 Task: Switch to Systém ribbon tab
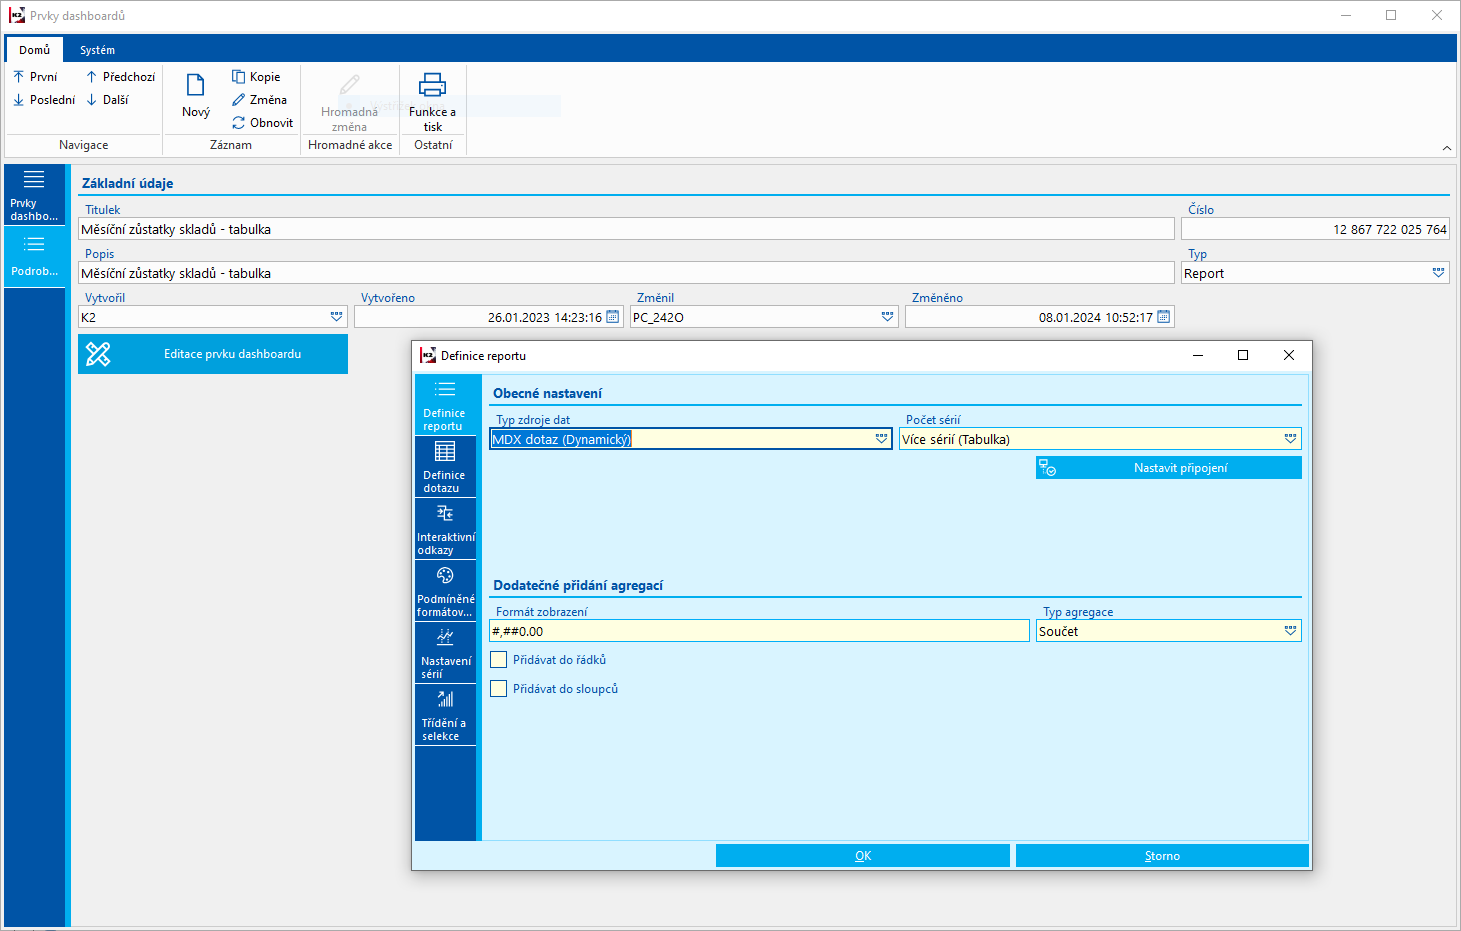click(x=97, y=50)
